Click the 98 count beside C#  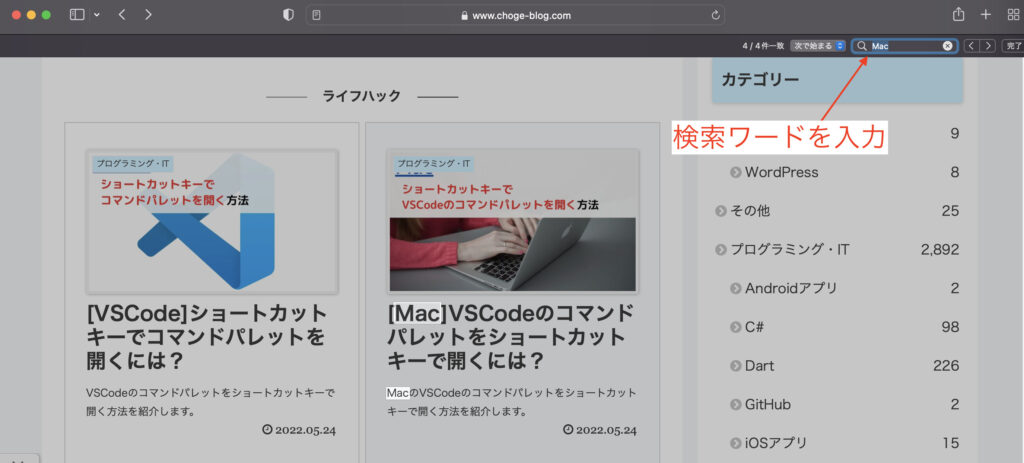(x=950, y=327)
